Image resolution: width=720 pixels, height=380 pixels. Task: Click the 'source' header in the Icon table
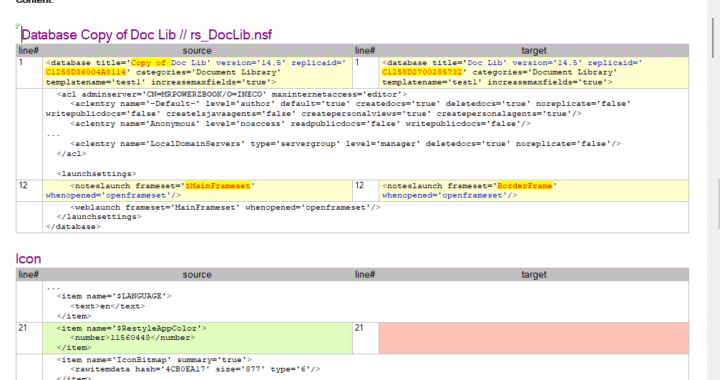tap(197, 274)
